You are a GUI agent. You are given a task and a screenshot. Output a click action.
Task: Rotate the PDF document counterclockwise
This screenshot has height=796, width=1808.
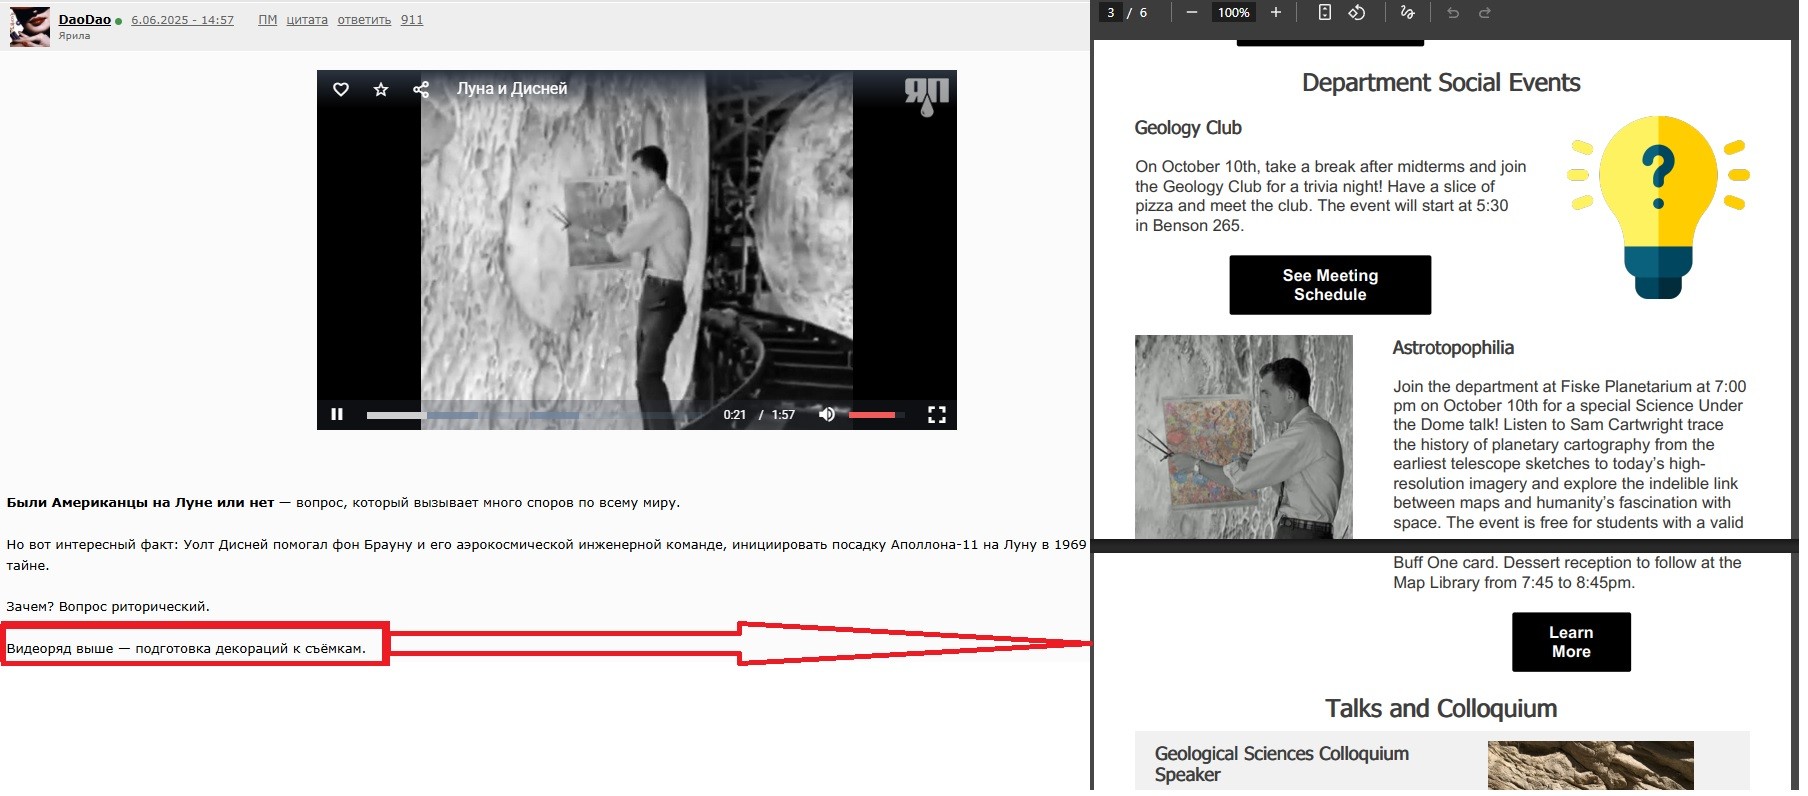1357,13
